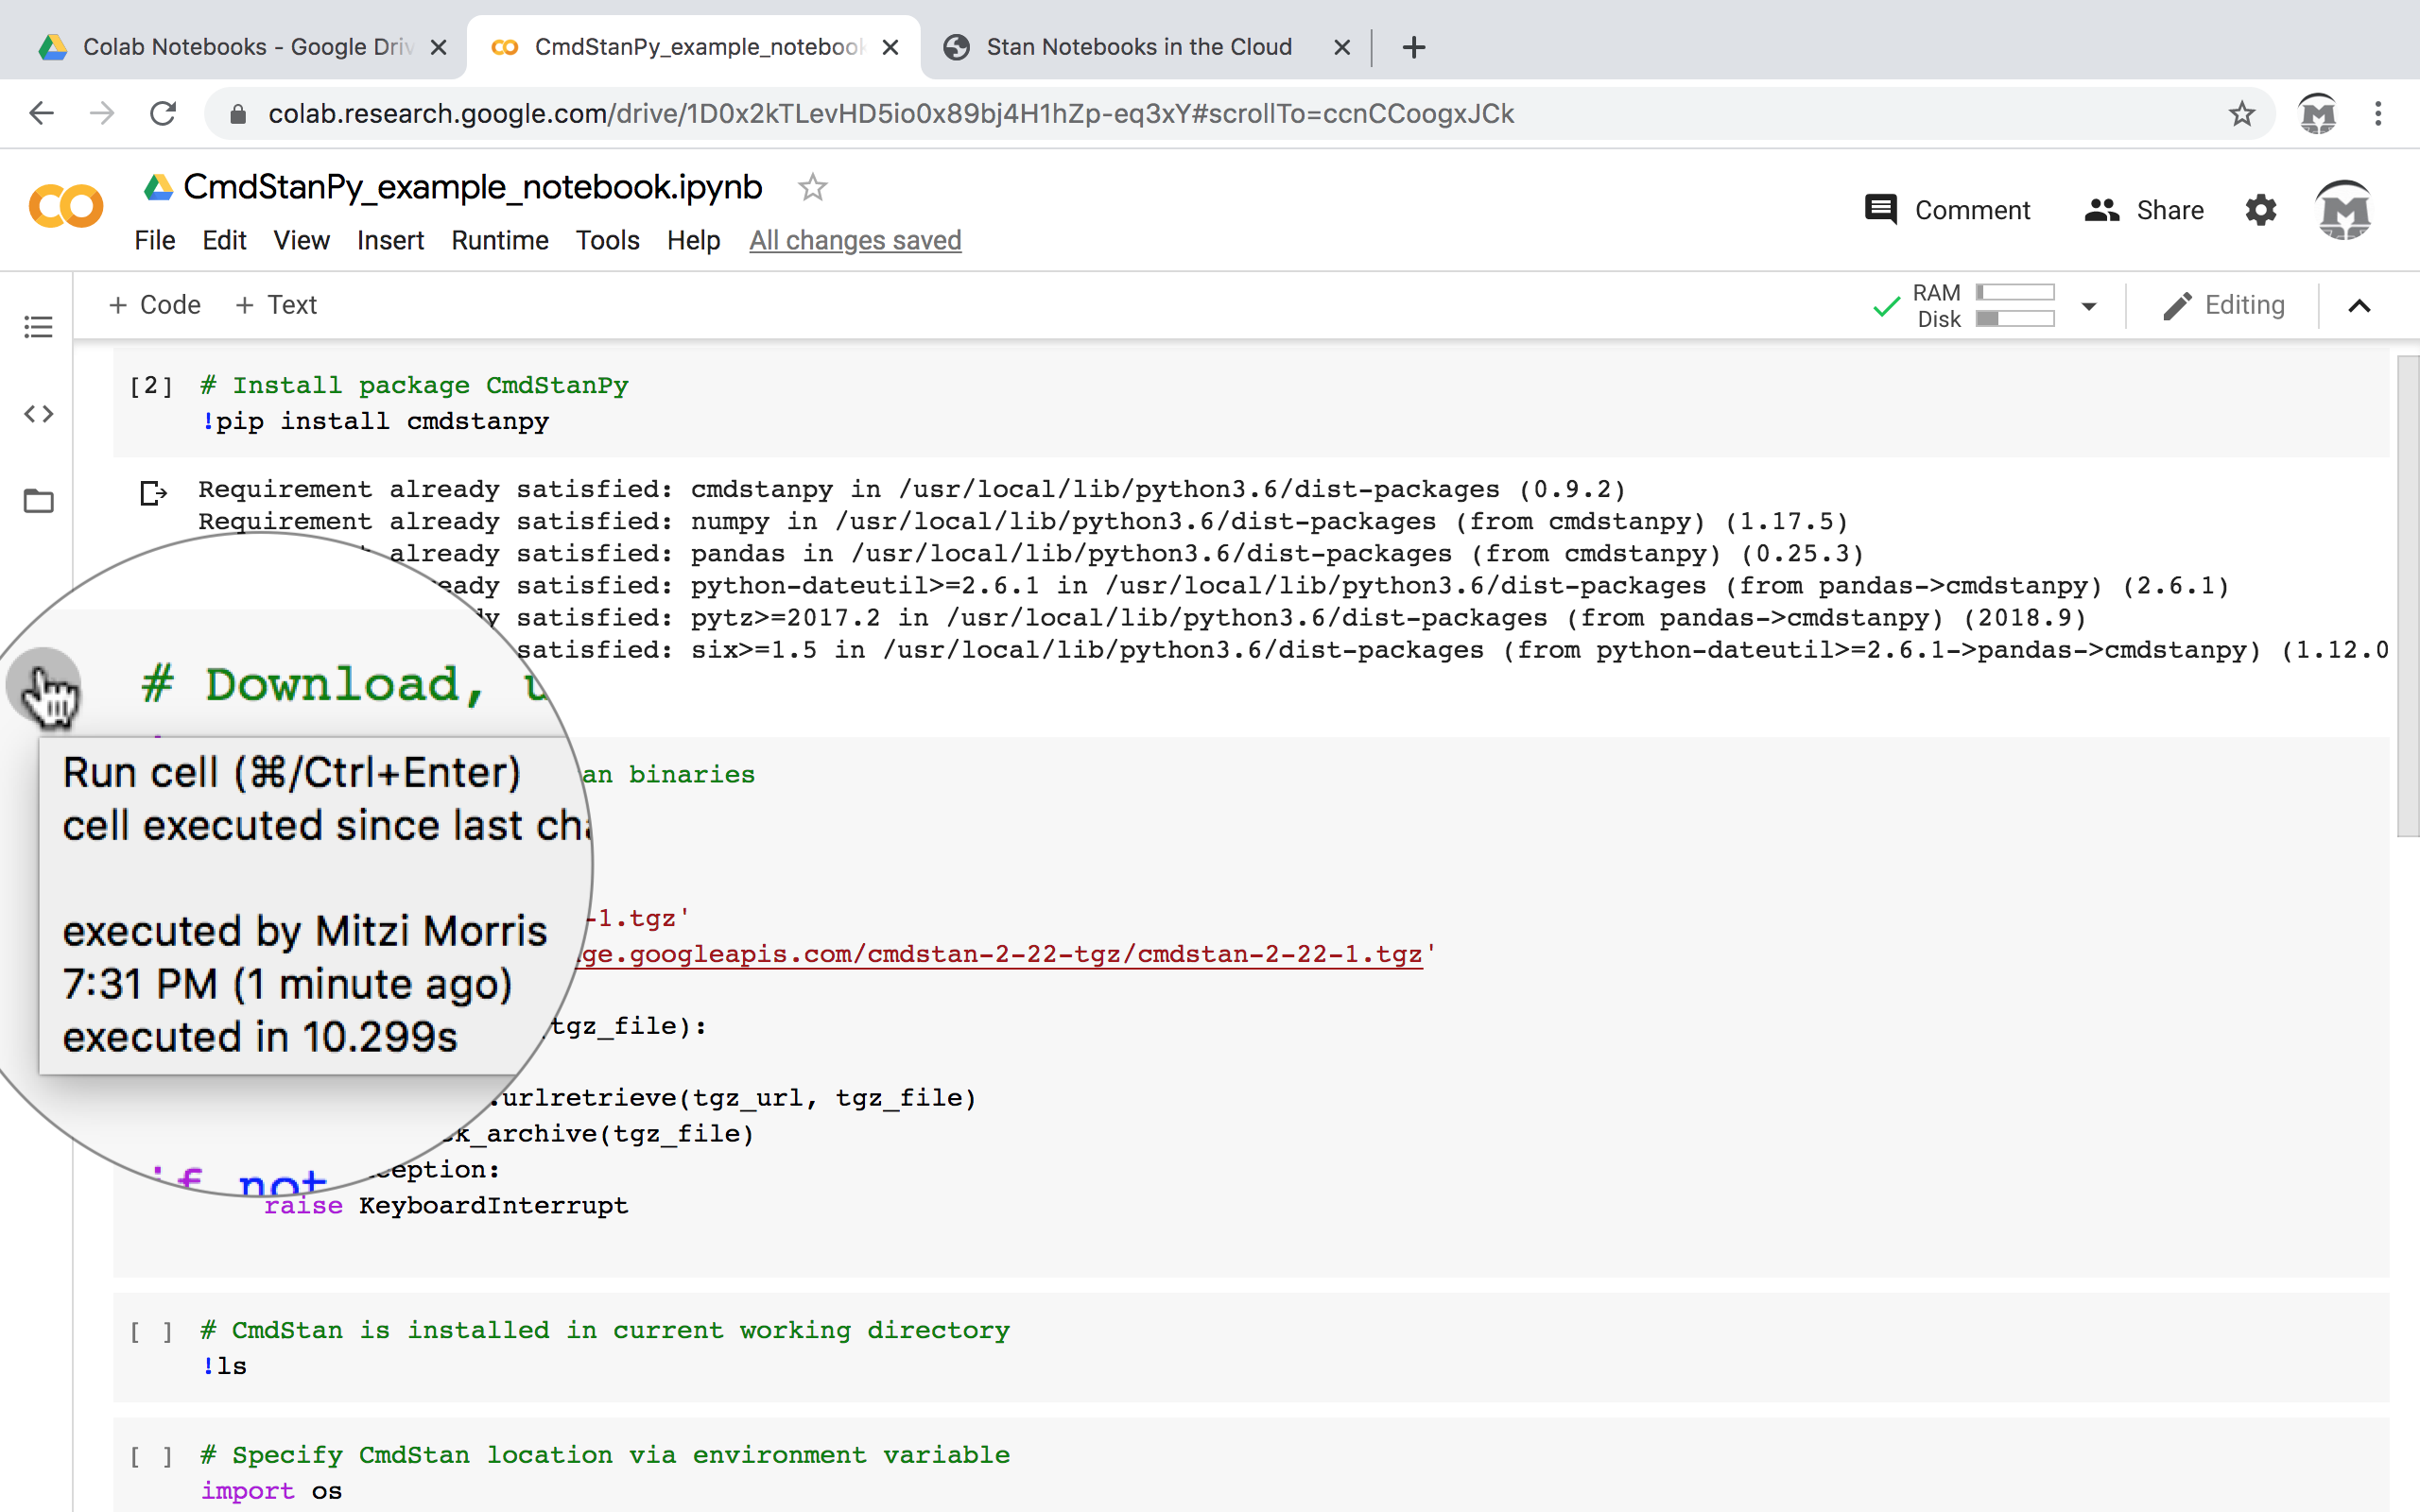Open the All changes saved link
Viewport: 2420px width, 1512px height.
(x=855, y=241)
